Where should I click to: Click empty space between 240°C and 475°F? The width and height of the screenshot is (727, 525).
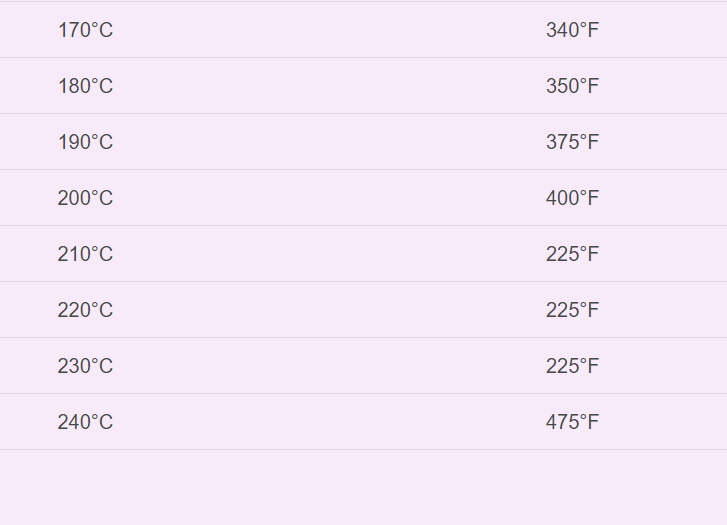[330, 422]
